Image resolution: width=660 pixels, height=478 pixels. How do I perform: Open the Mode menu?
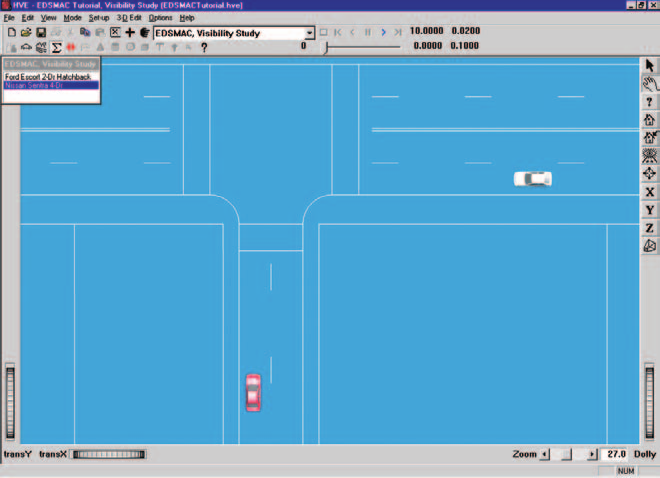pyautogui.click(x=72, y=18)
